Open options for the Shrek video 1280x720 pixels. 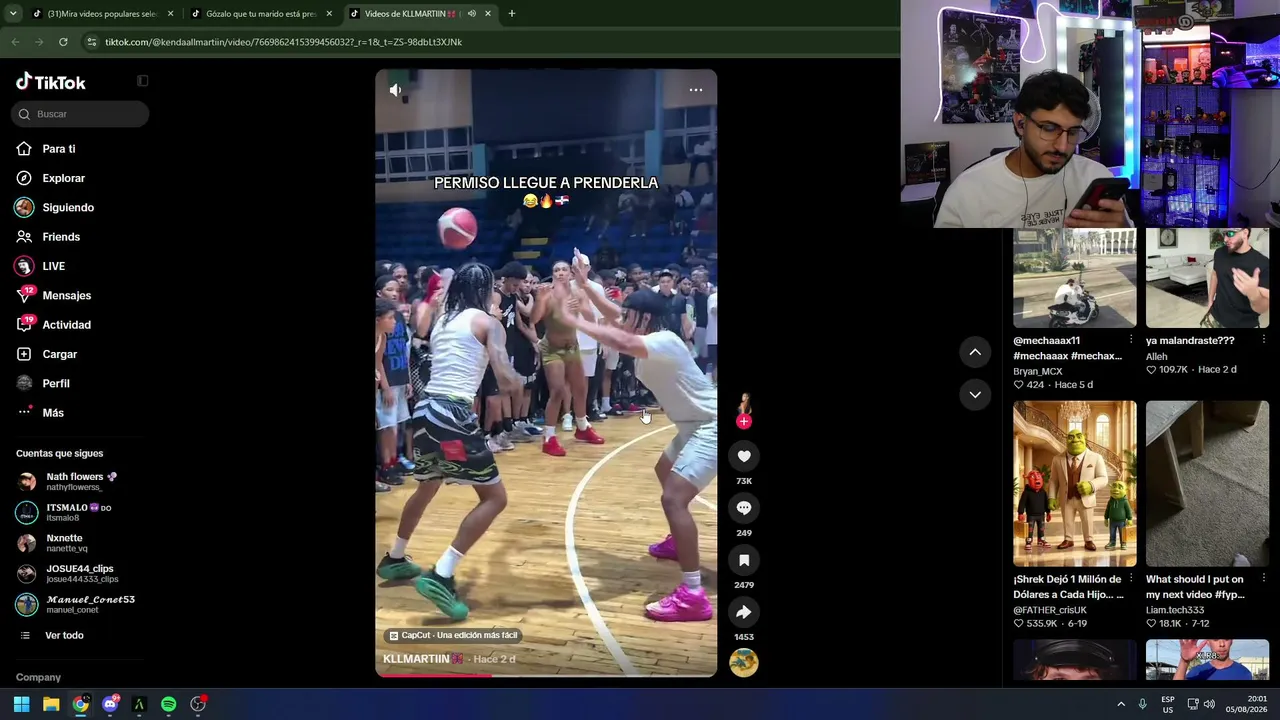1131,579
